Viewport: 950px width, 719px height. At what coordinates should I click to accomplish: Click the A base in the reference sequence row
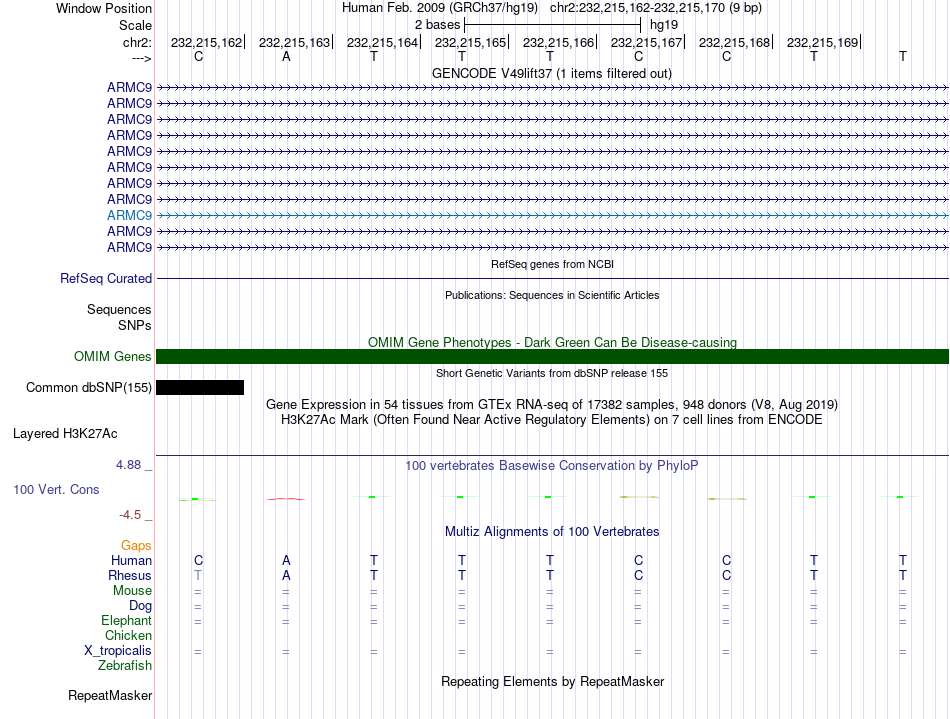tap(286, 56)
